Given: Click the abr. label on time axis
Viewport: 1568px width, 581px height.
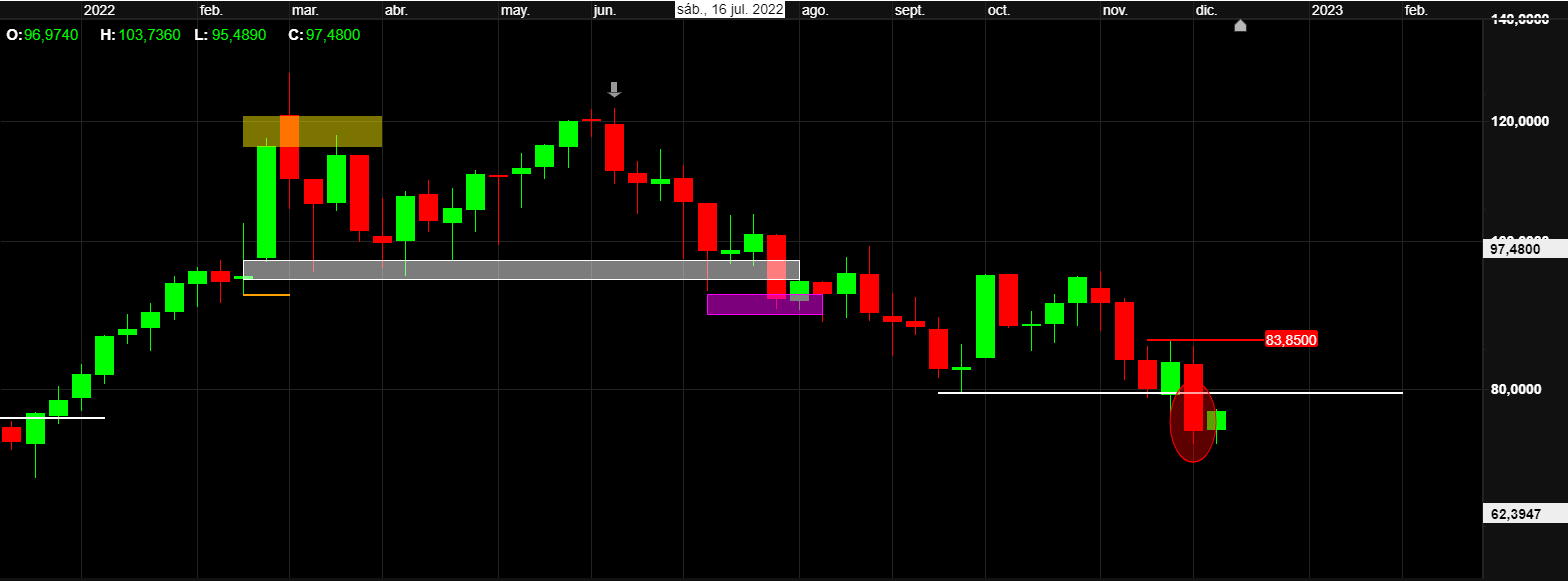Looking at the screenshot, I should click(396, 10).
